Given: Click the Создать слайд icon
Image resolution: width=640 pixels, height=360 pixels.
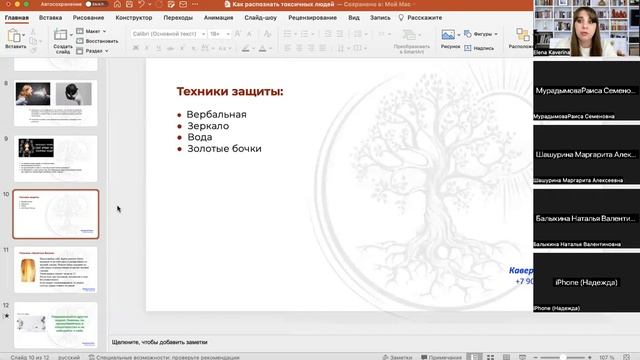Looking at the screenshot, I should pos(61,36).
